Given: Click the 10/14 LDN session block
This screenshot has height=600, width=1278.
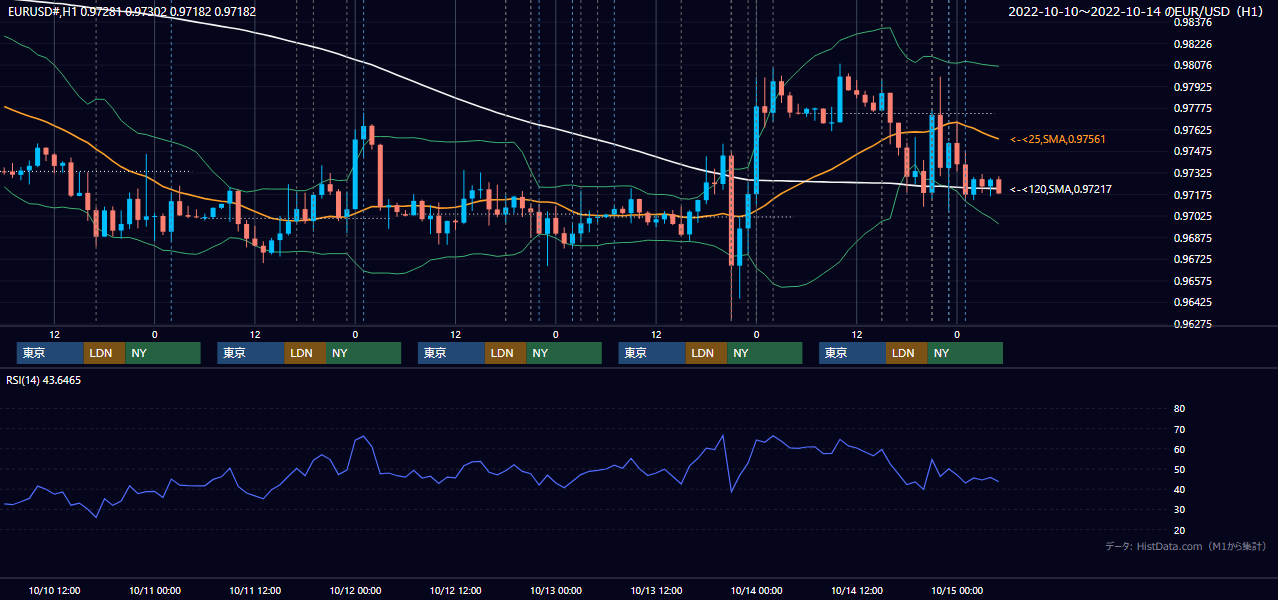Looking at the screenshot, I should 907,353.
